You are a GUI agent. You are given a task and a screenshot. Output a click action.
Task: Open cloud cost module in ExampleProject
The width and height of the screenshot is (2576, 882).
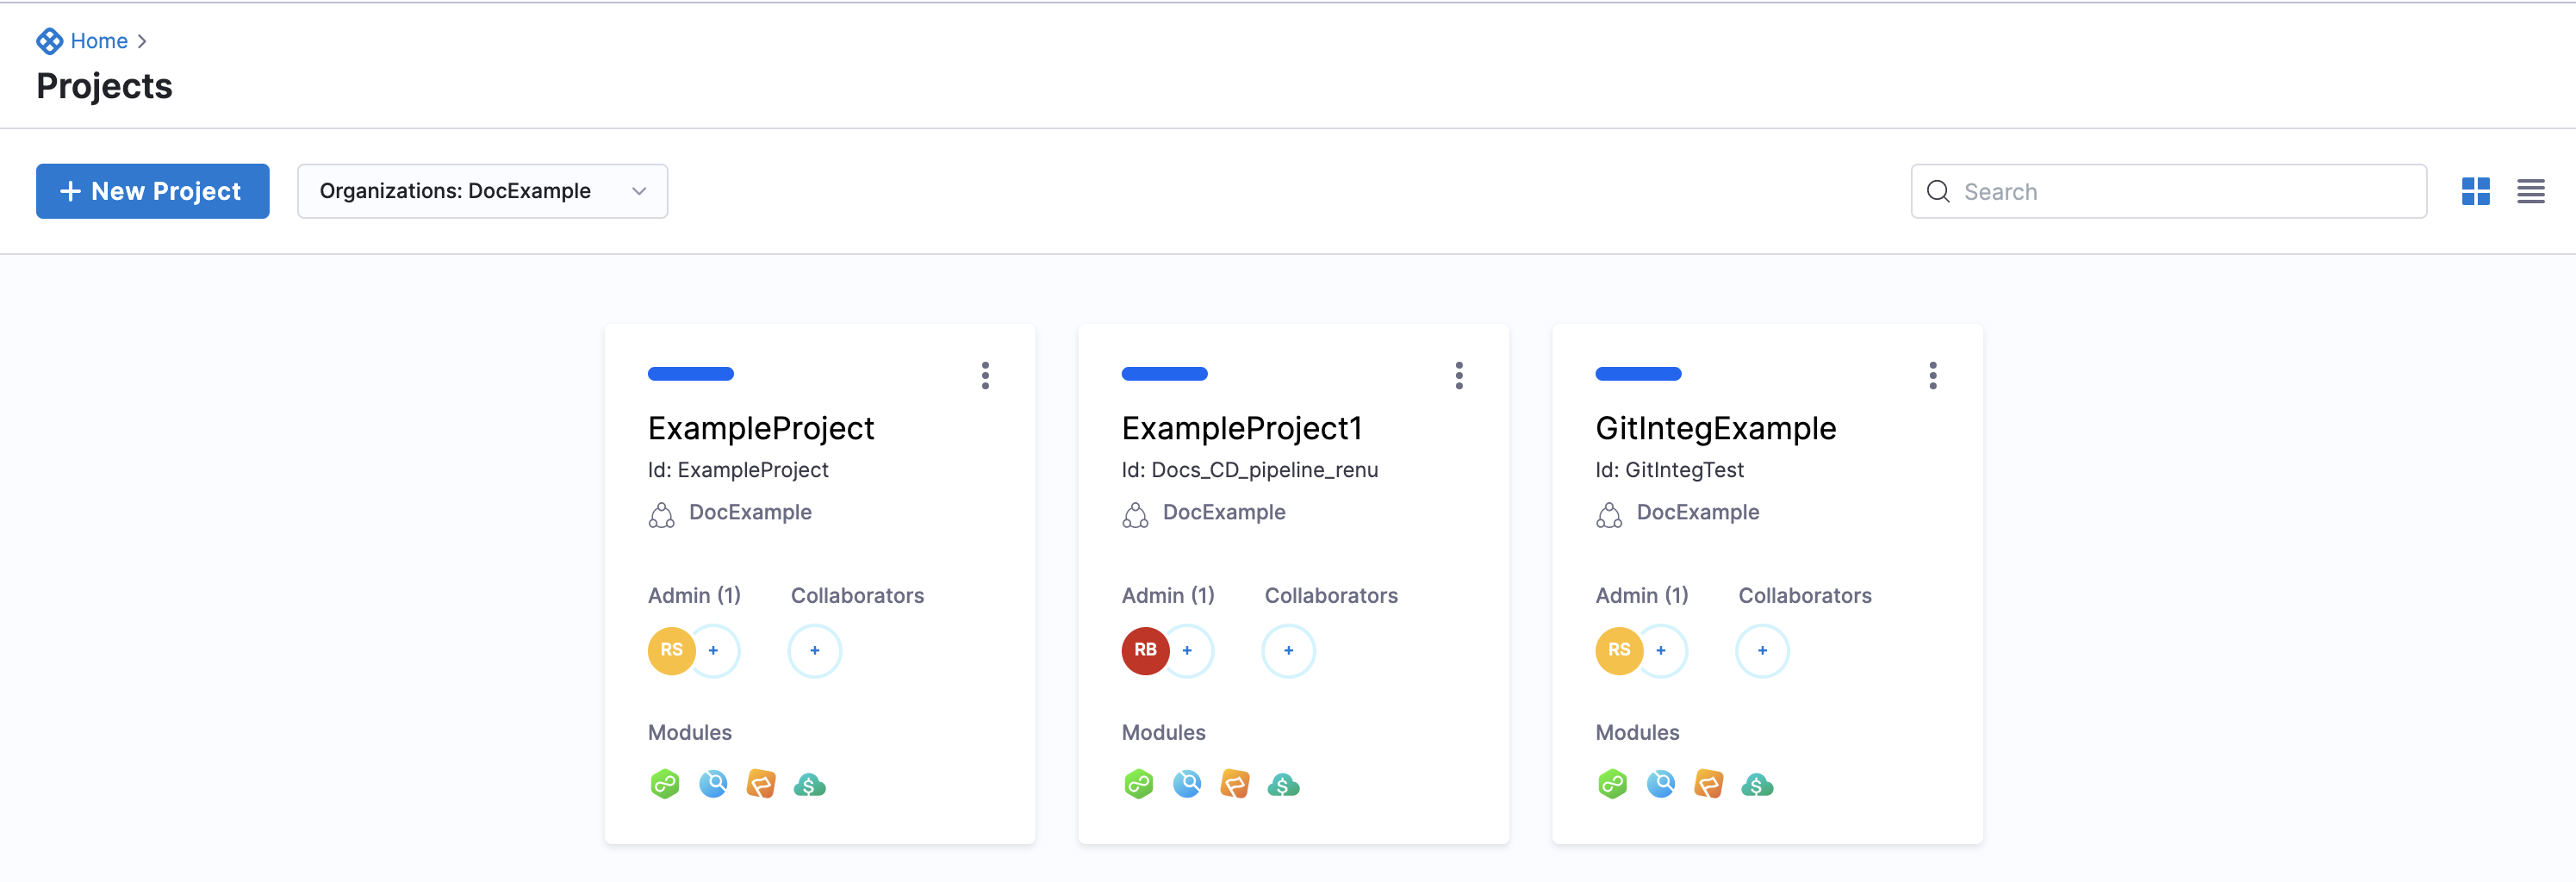coord(809,785)
